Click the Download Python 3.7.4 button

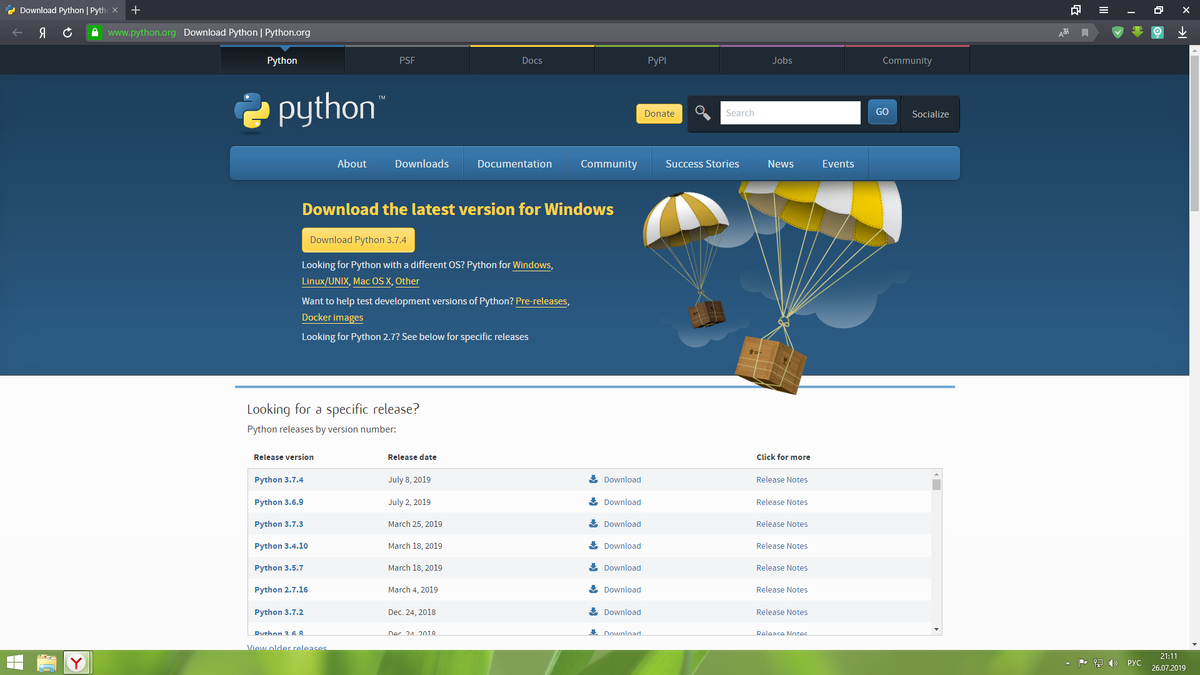(x=358, y=240)
